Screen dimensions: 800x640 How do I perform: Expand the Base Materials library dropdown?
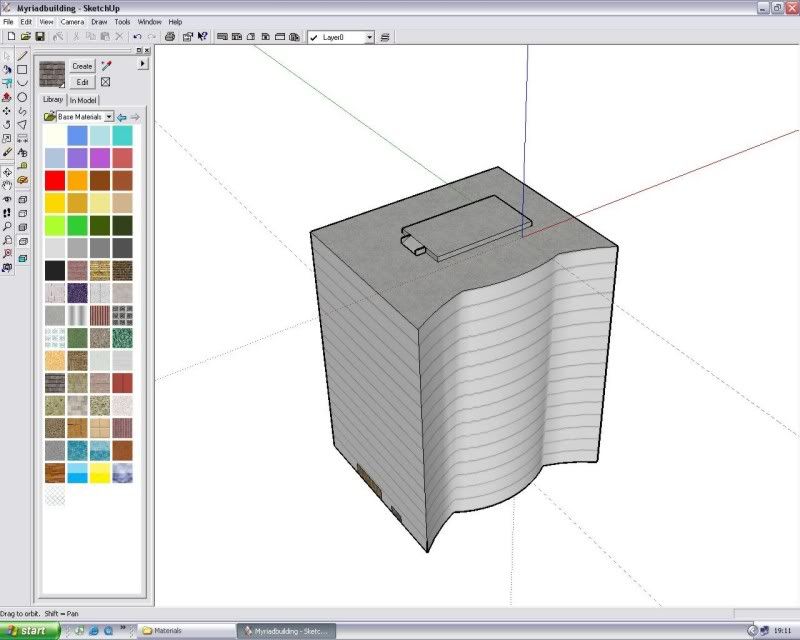click(109, 117)
